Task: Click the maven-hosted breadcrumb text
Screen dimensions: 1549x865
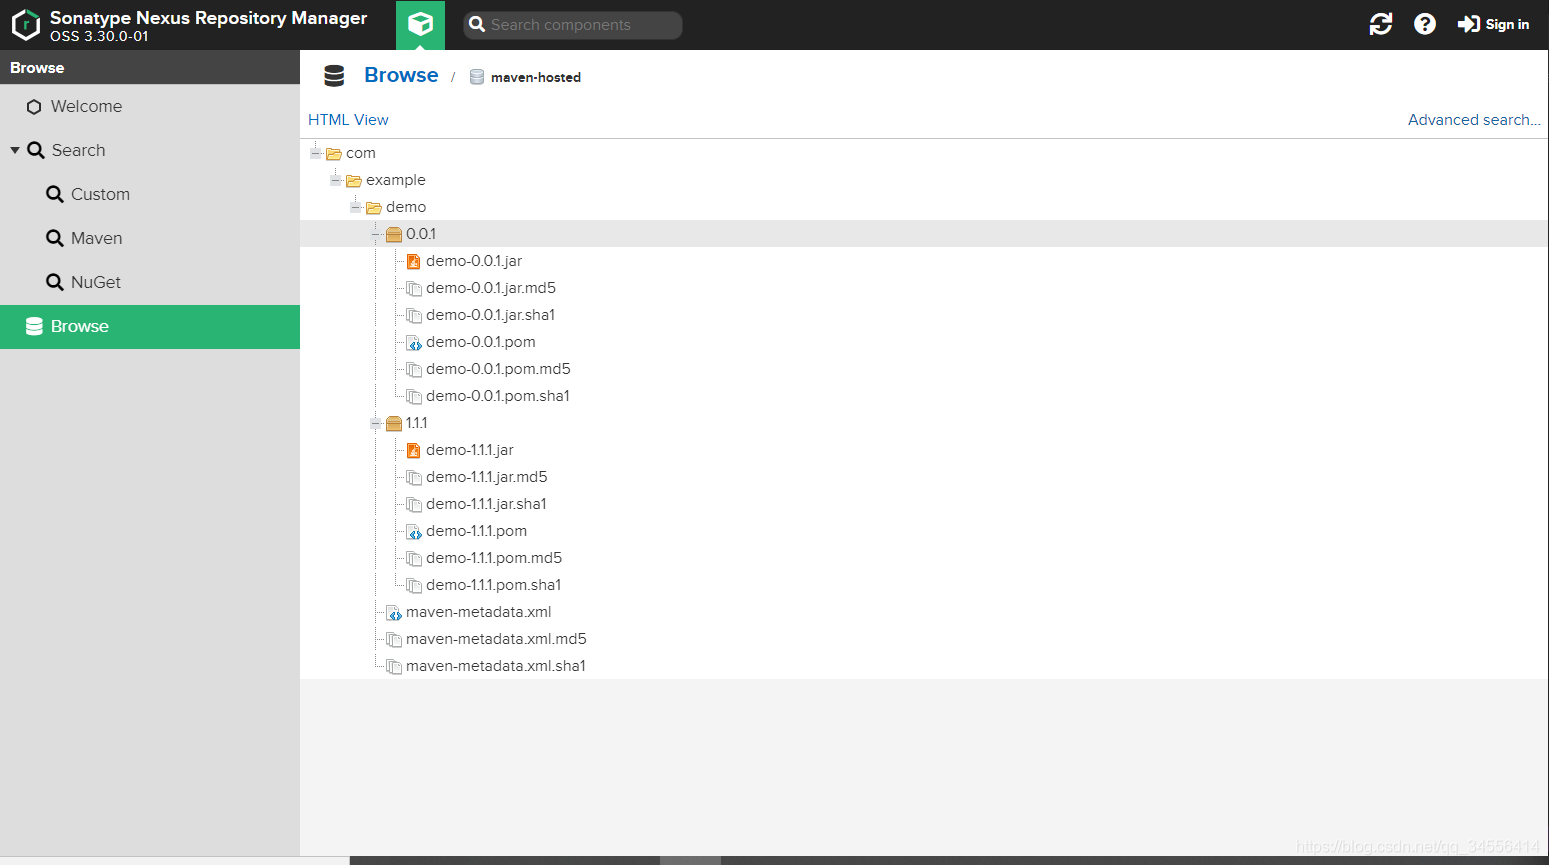Action: [x=536, y=77]
